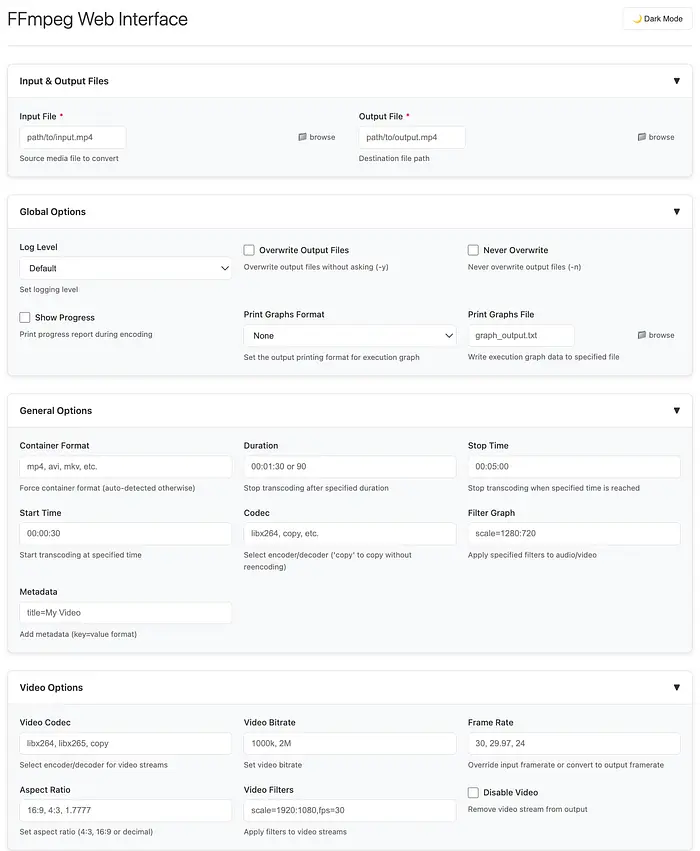The height and width of the screenshot is (851, 700).
Task: Enable Show Progress checkbox
Action: [x=25, y=317]
